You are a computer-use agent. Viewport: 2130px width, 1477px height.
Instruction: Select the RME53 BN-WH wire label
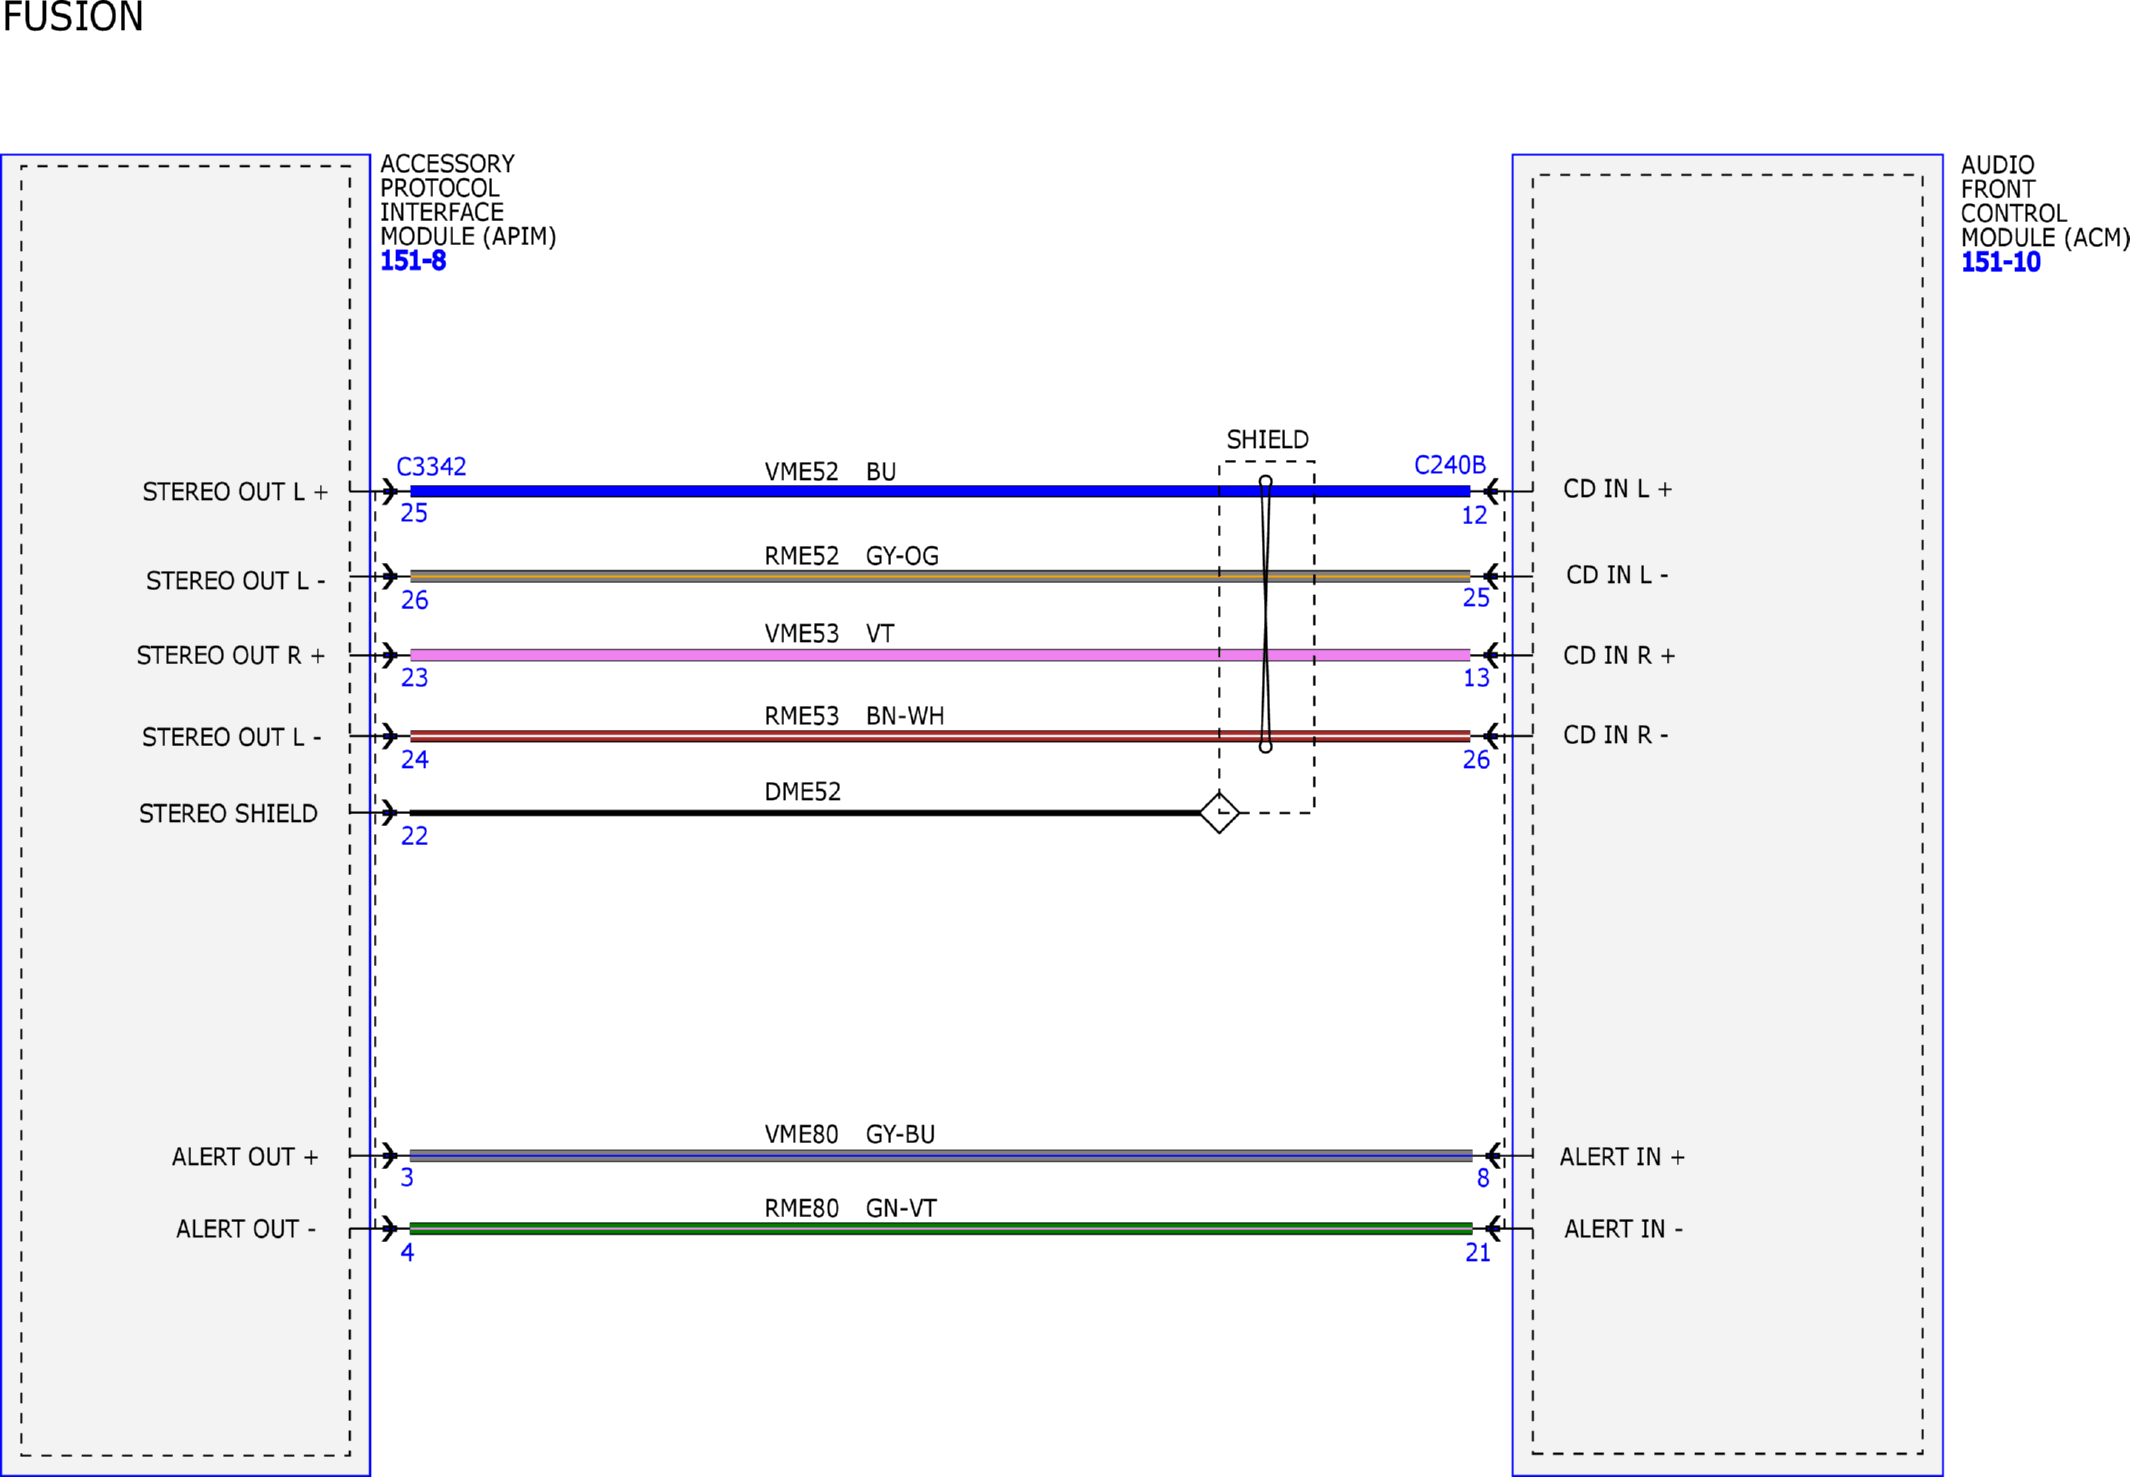(x=854, y=716)
